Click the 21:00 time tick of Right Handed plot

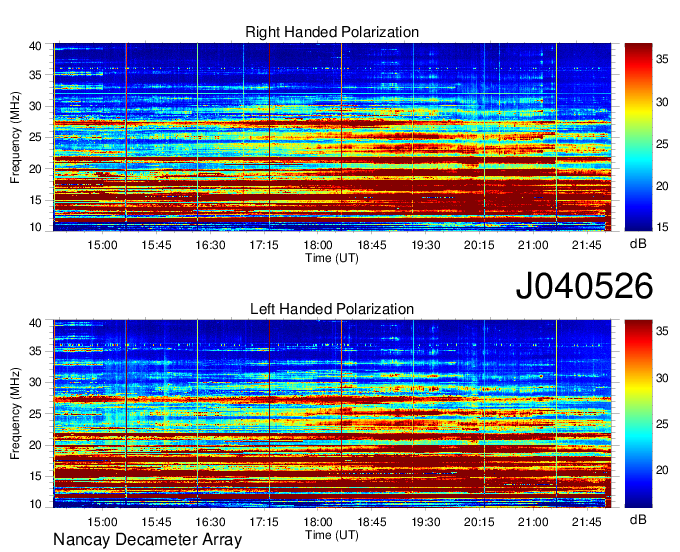(533, 245)
